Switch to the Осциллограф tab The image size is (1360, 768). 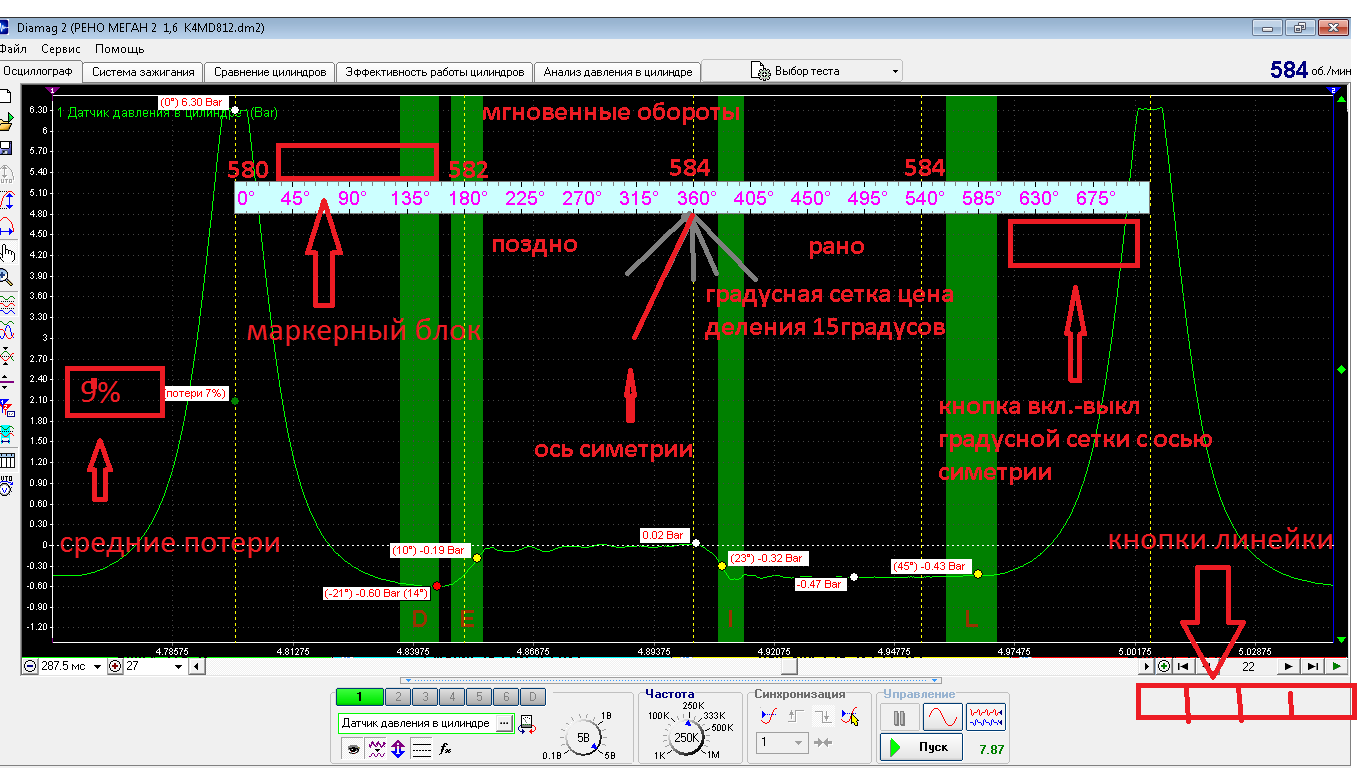pos(40,71)
